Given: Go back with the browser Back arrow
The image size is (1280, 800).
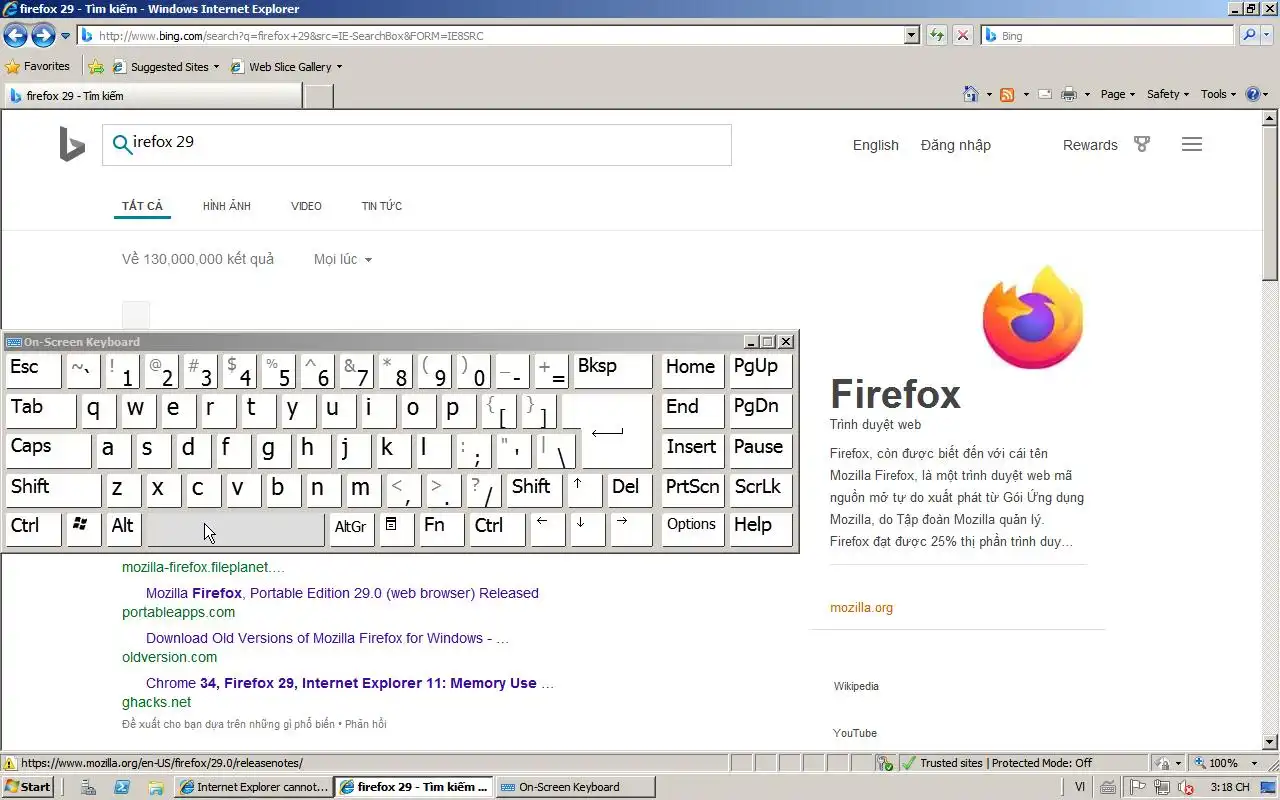Looking at the screenshot, I should tap(15, 36).
